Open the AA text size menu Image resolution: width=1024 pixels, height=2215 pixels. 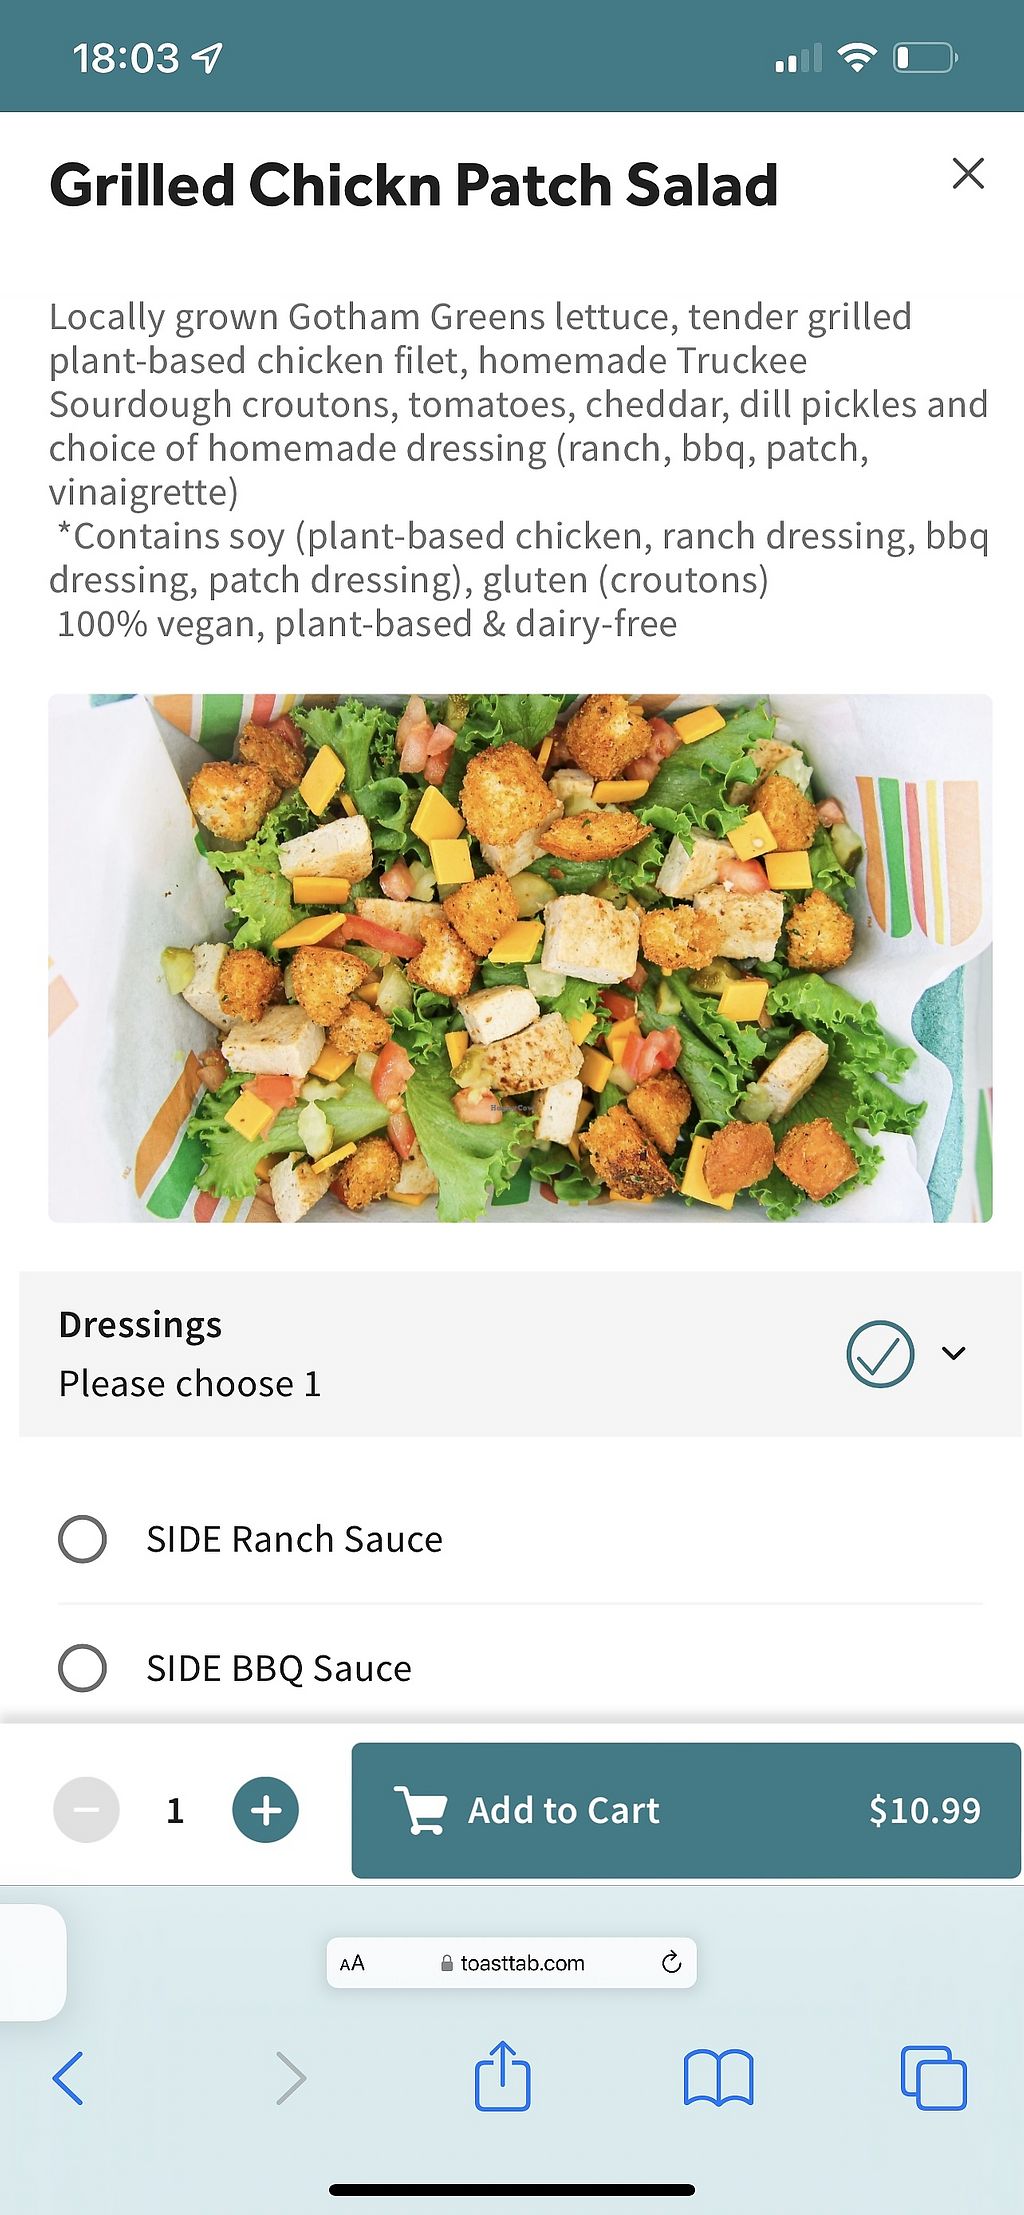(x=352, y=1963)
